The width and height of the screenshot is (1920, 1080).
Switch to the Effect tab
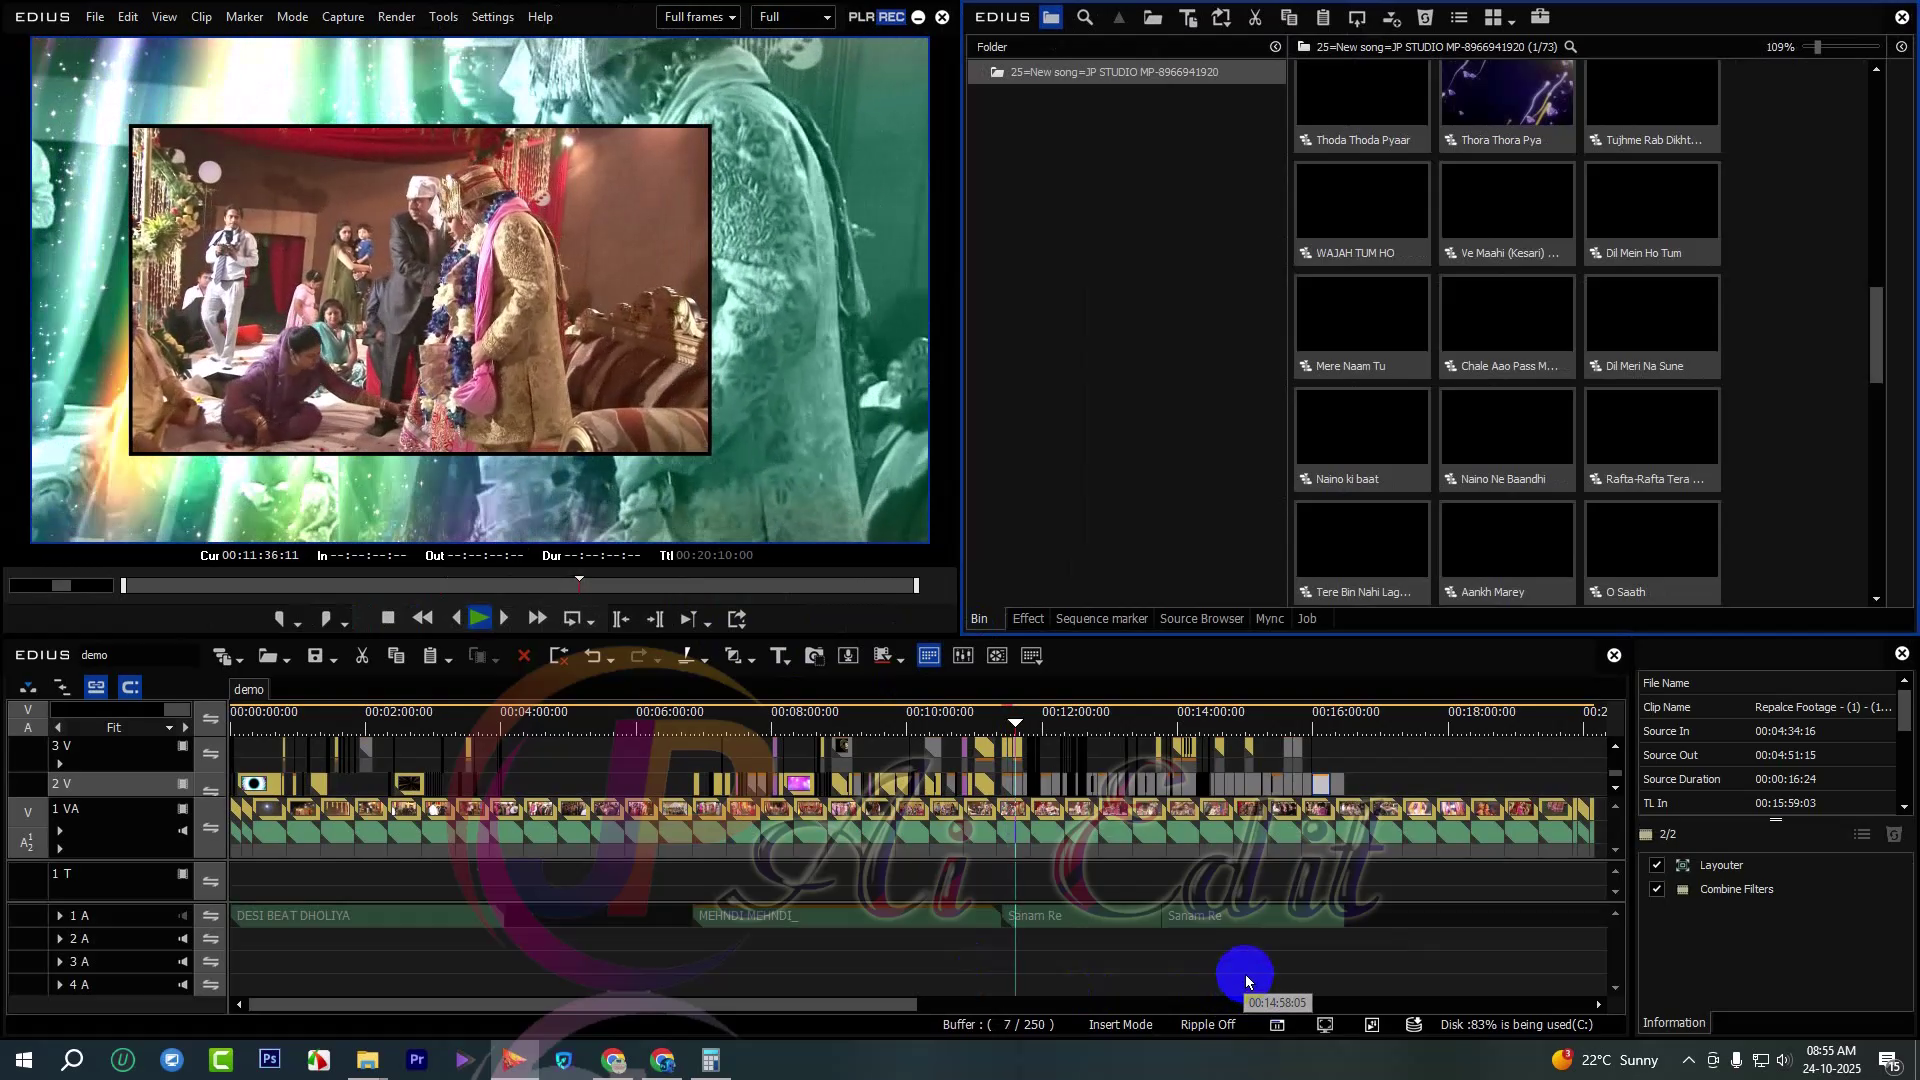pos(1027,619)
